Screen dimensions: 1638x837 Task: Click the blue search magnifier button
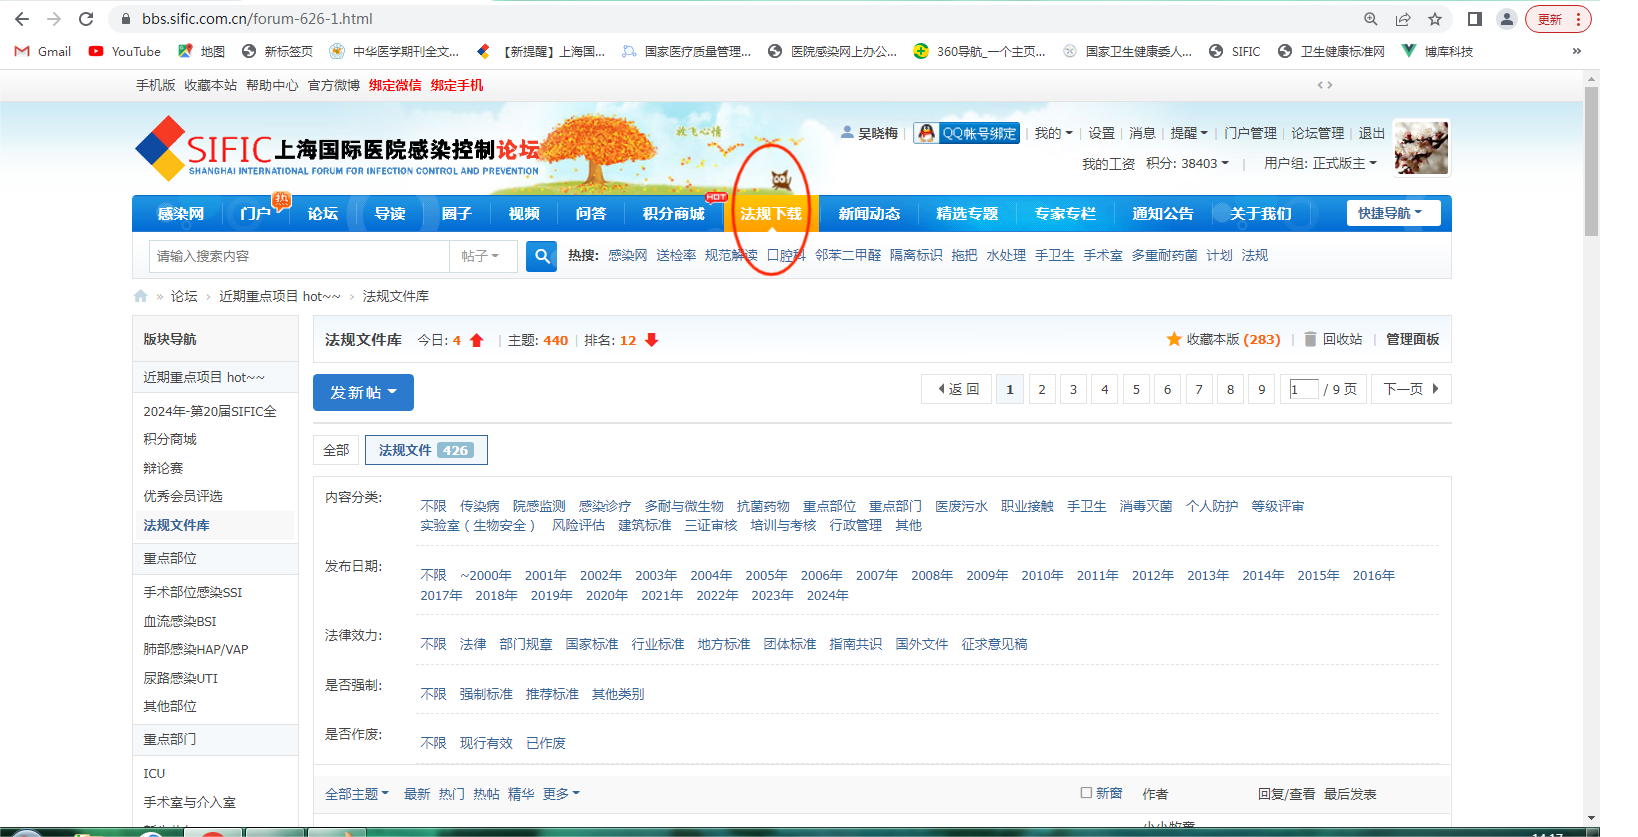pos(541,256)
